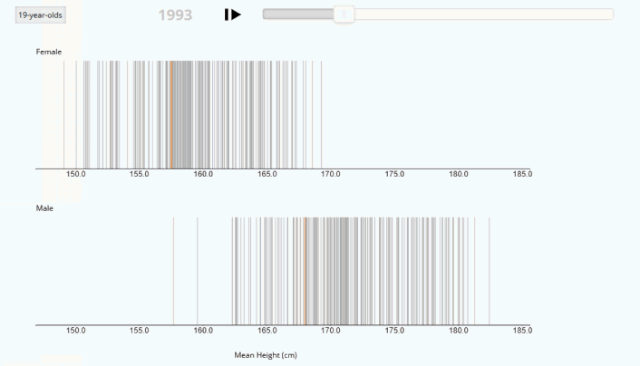
Task: Select the orange highlighted line in Female chart
Action: coord(171,115)
